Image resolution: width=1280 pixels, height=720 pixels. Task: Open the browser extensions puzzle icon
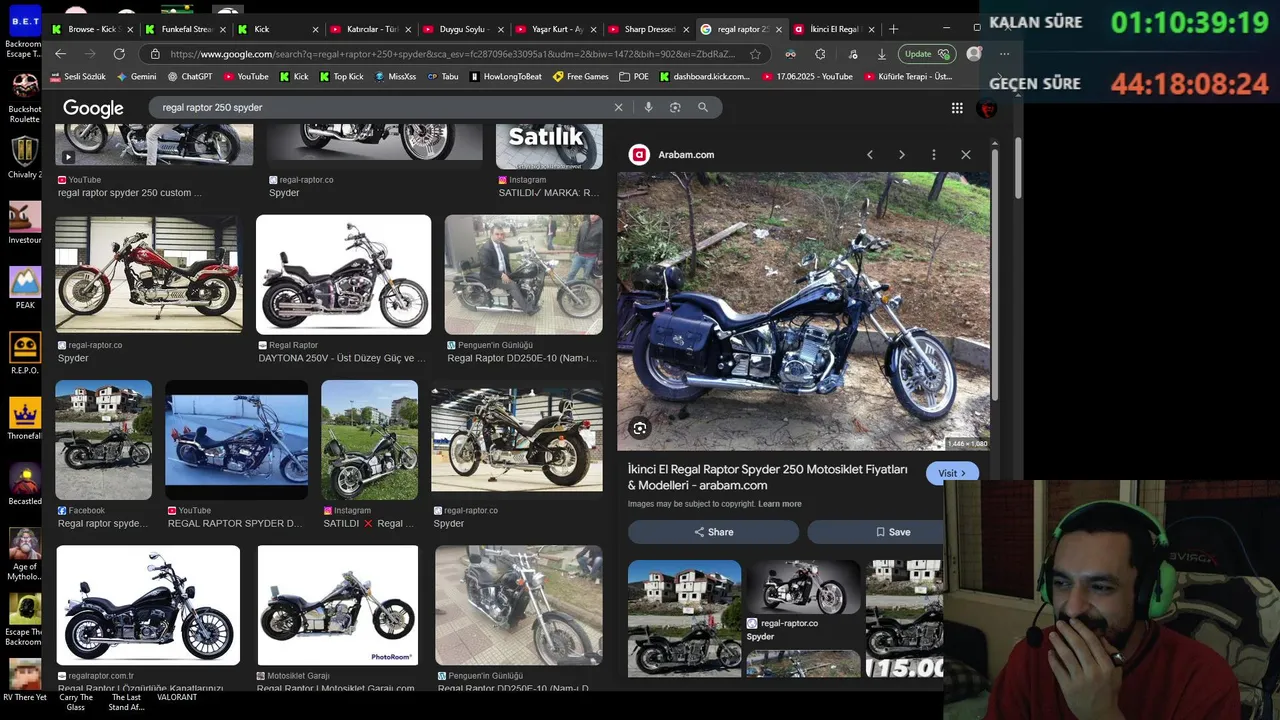820,54
